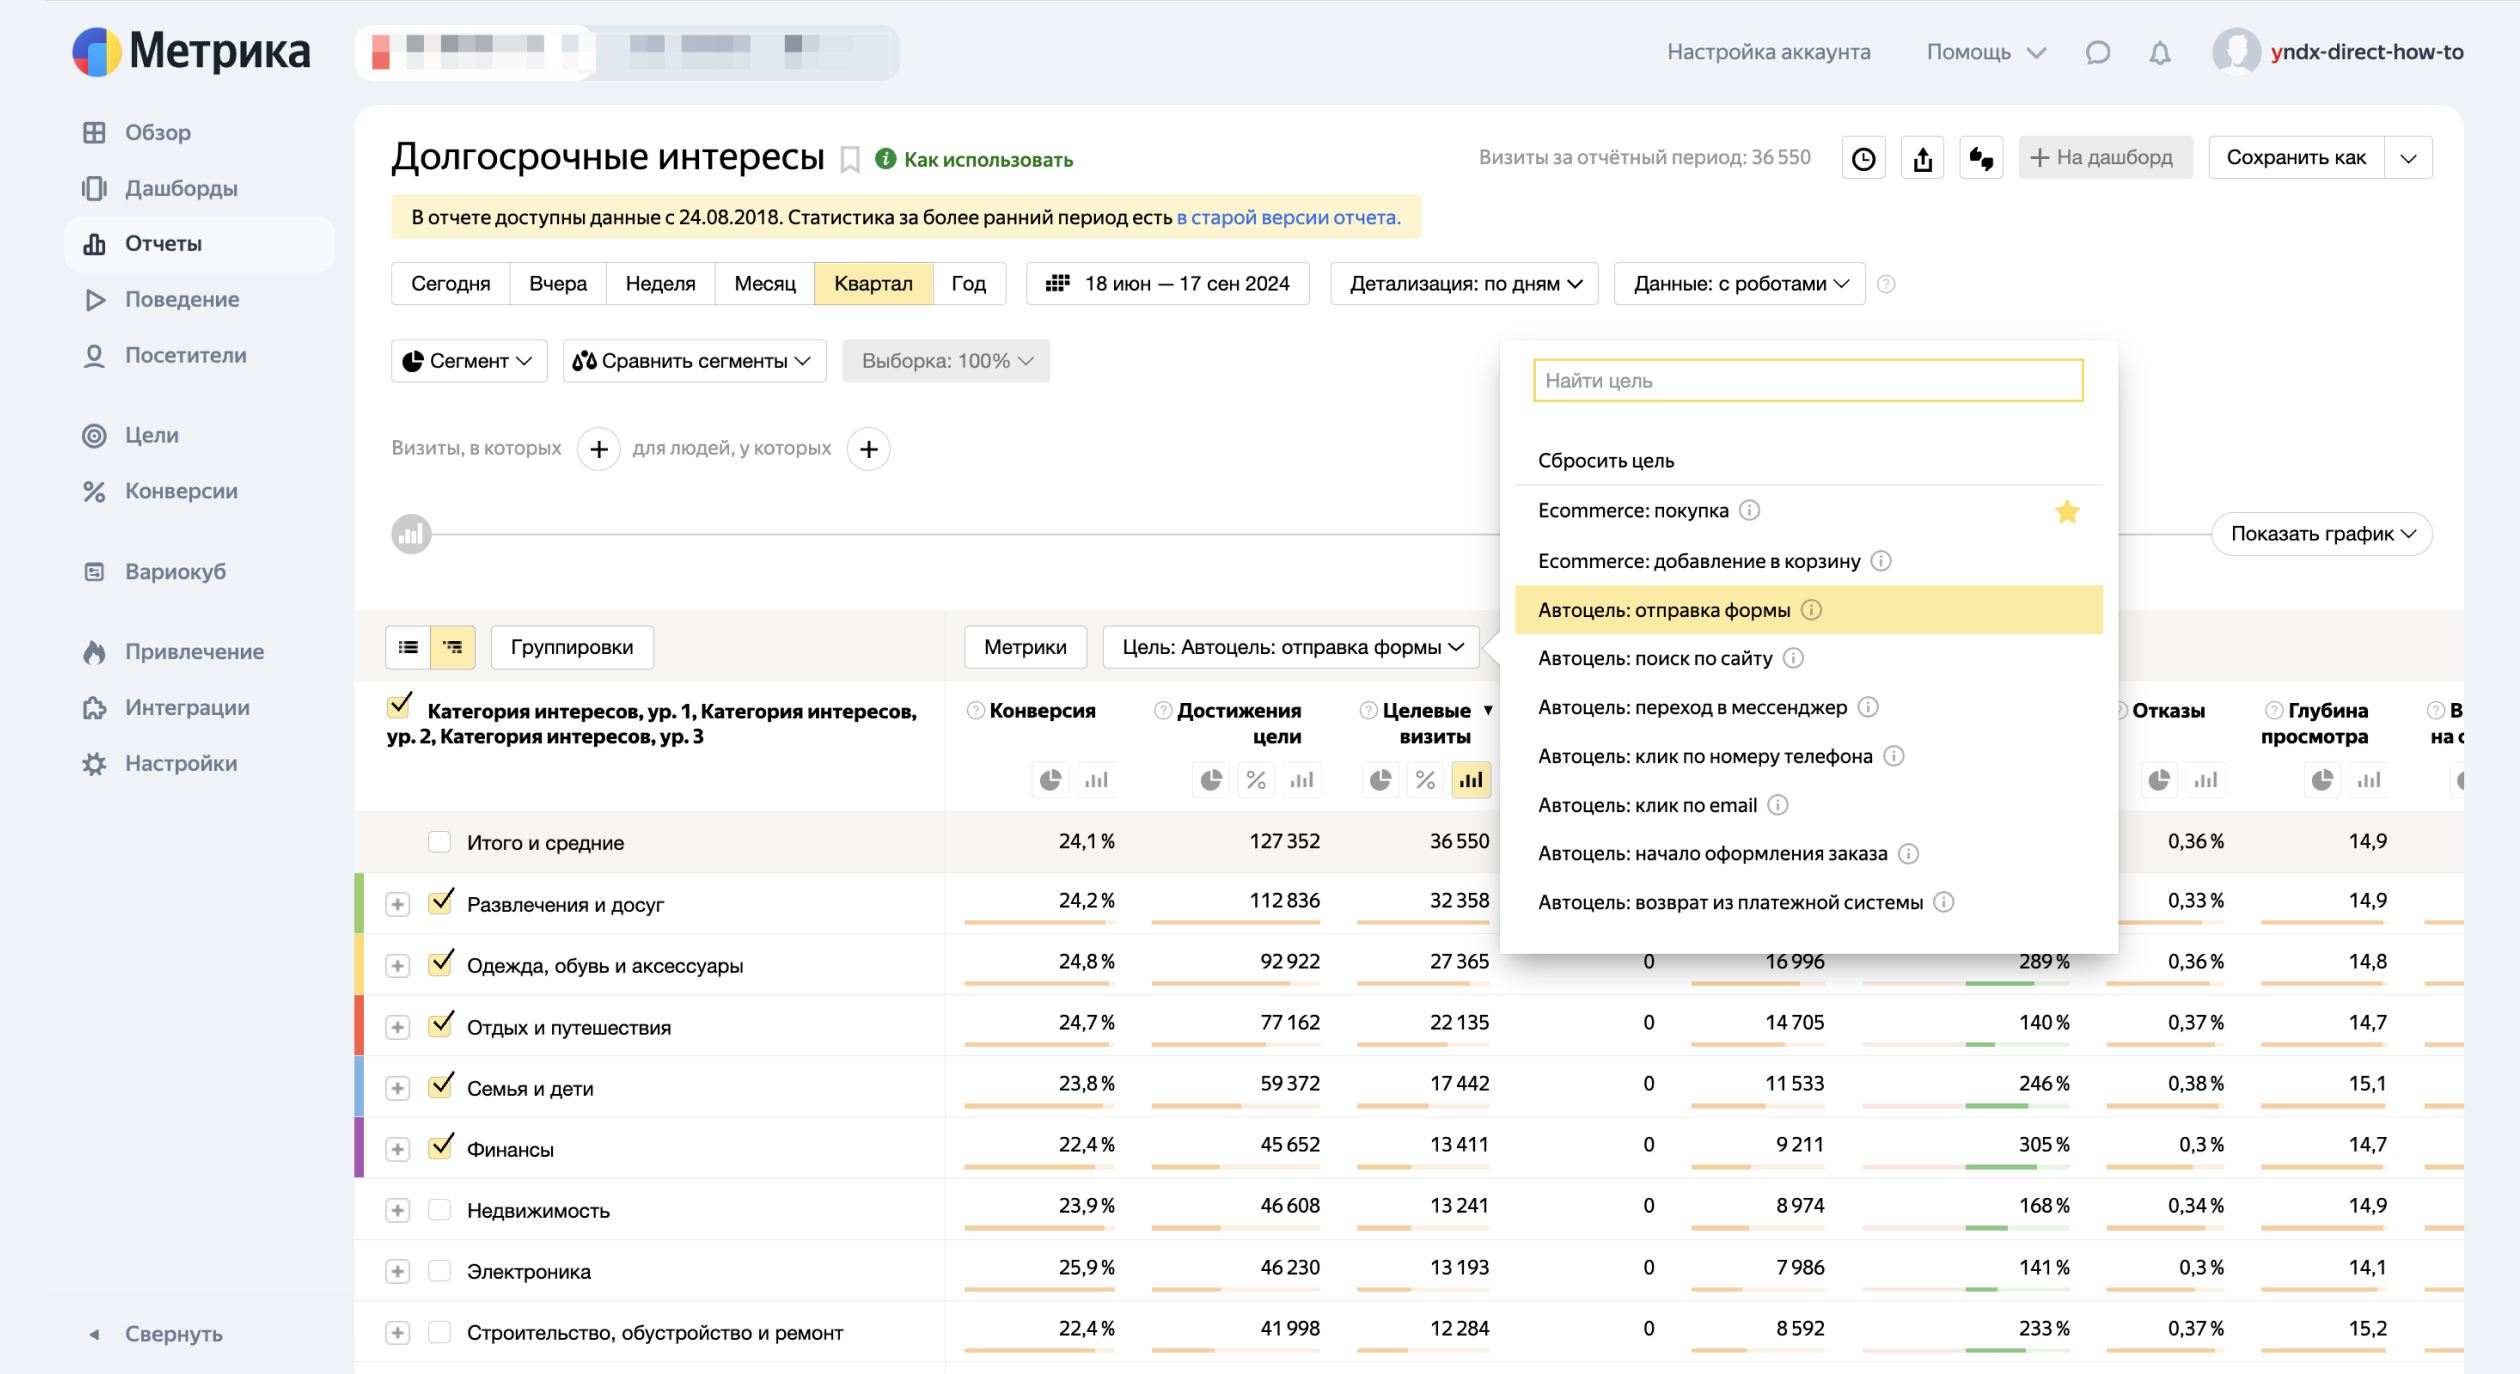Click the pie chart icon under Конверсия
The width and height of the screenshot is (2520, 1374).
(1050, 780)
